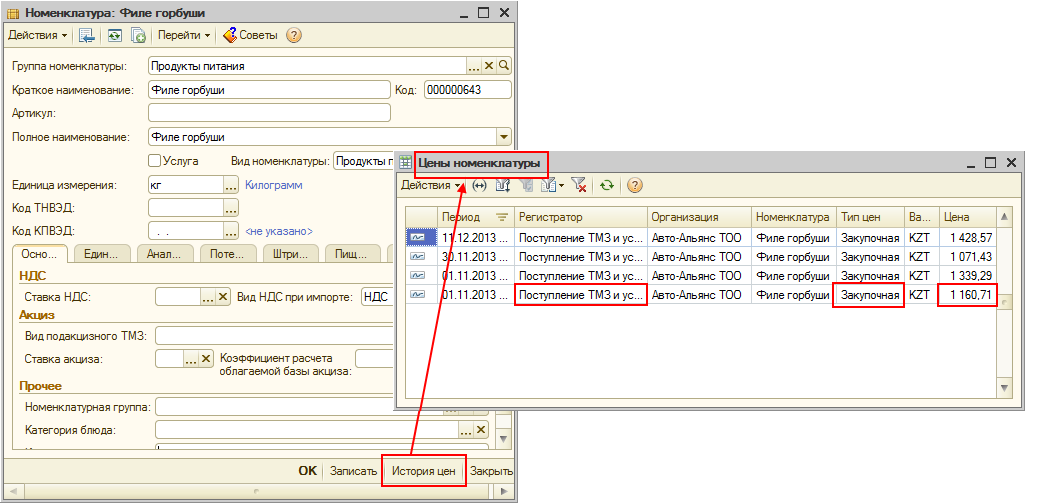Disable filter icon with red cross
The height and width of the screenshot is (503, 1051).
coord(578,185)
